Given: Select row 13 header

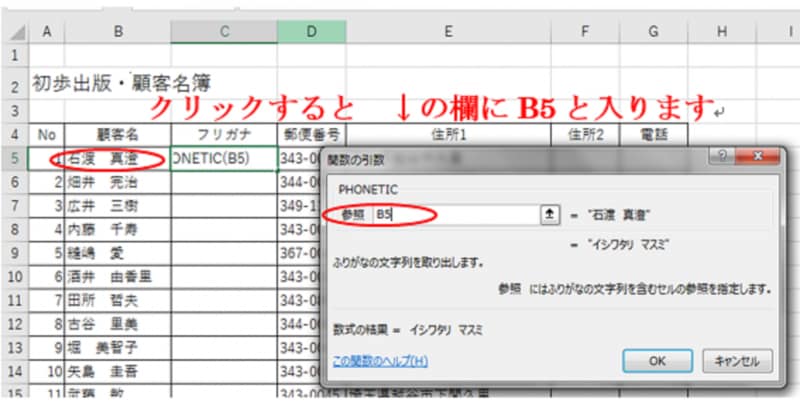Looking at the screenshot, I should [x=15, y=347].
